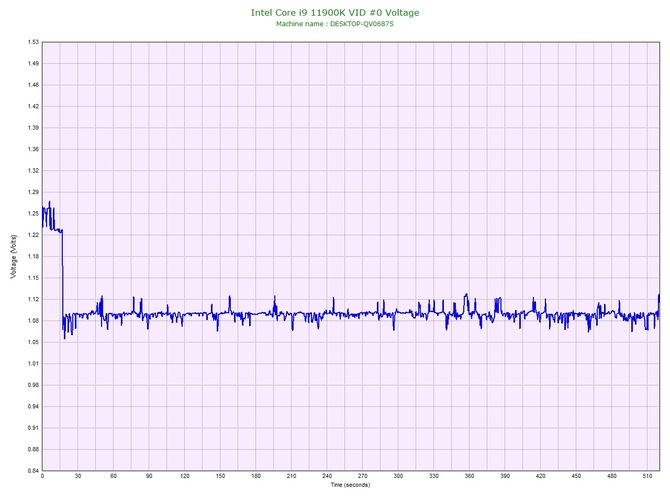This screenshot has width=670, height=502.
Task: Select the 1.29 voltage tick label
Action: pos(33,192)
